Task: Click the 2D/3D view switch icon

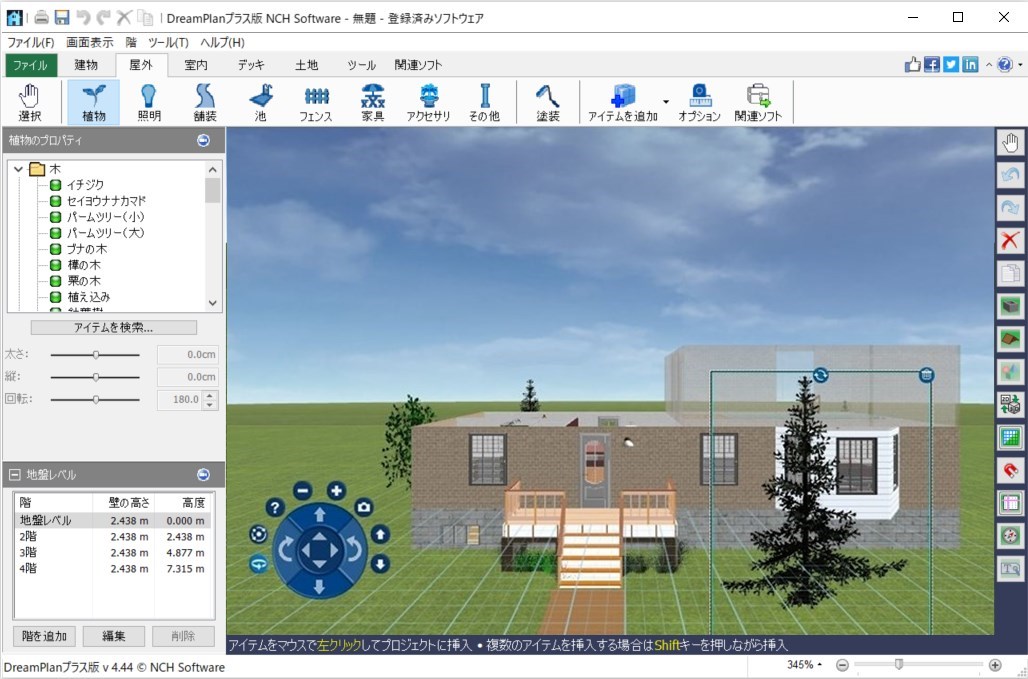Action: [1010, 404]
